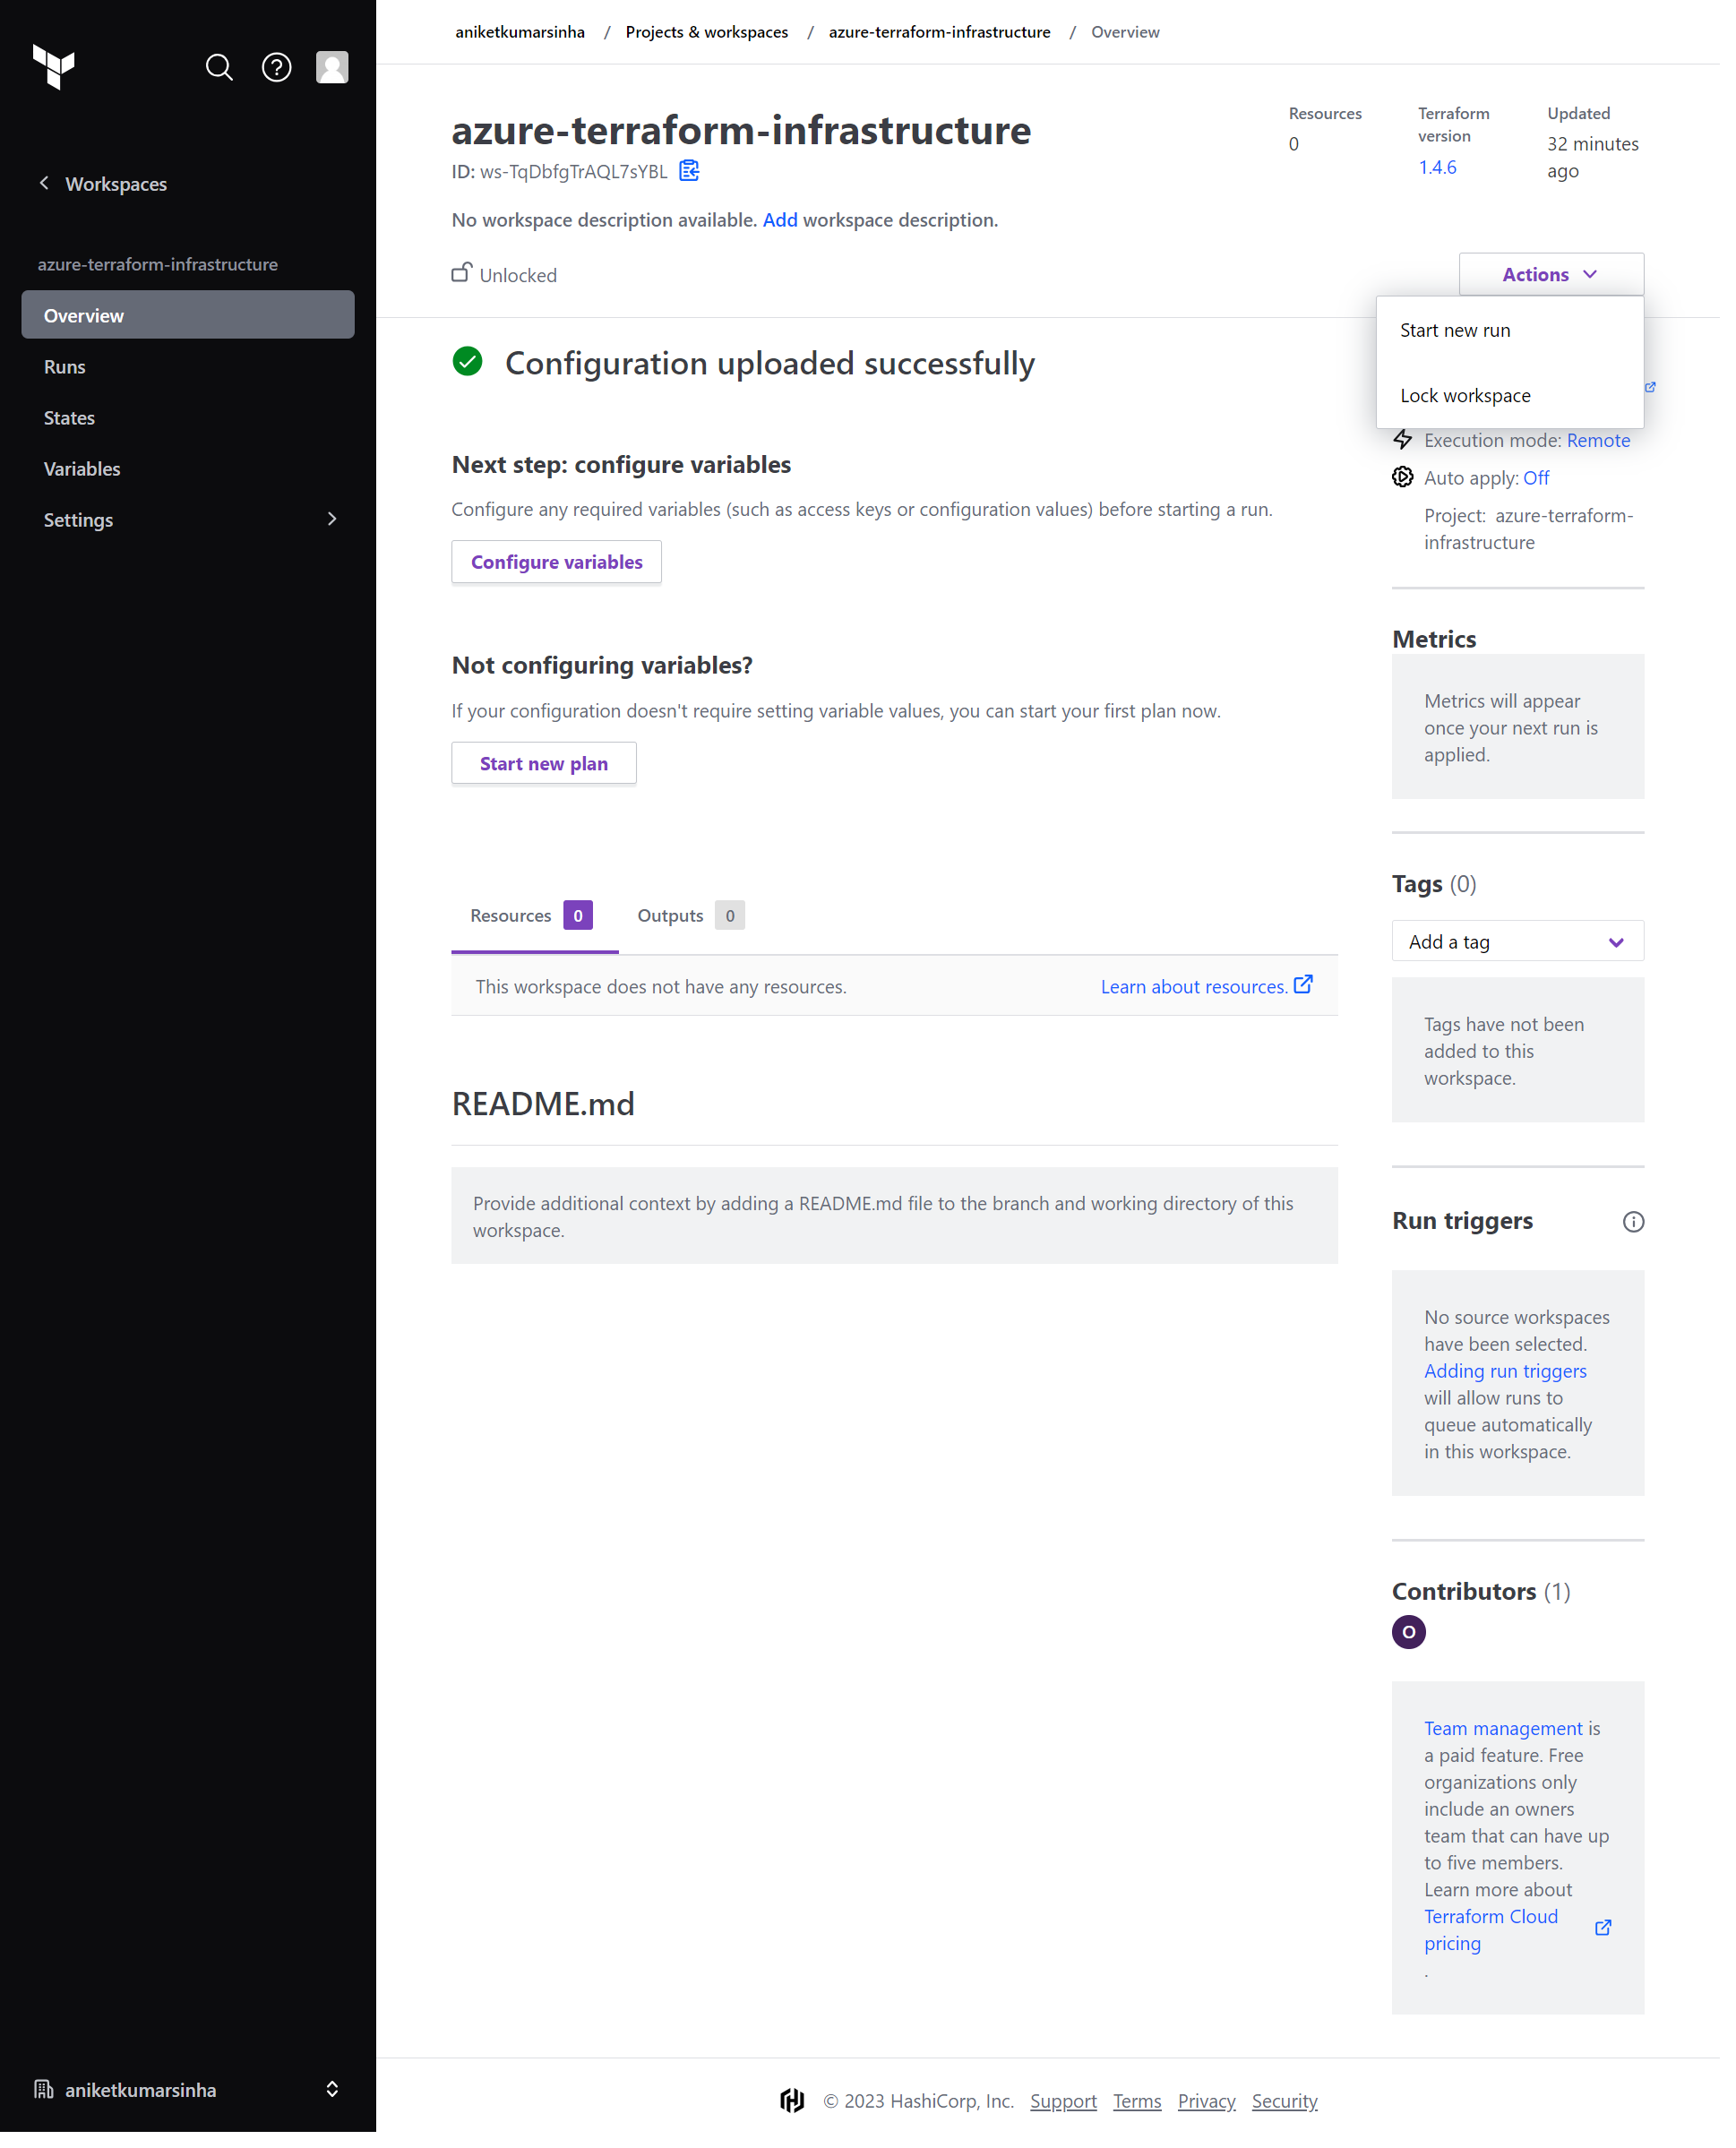Expand the Settings submenu chevron
Image resolution: width=1736 pixels, height=2148 pixels.
[x=335, y=523]
